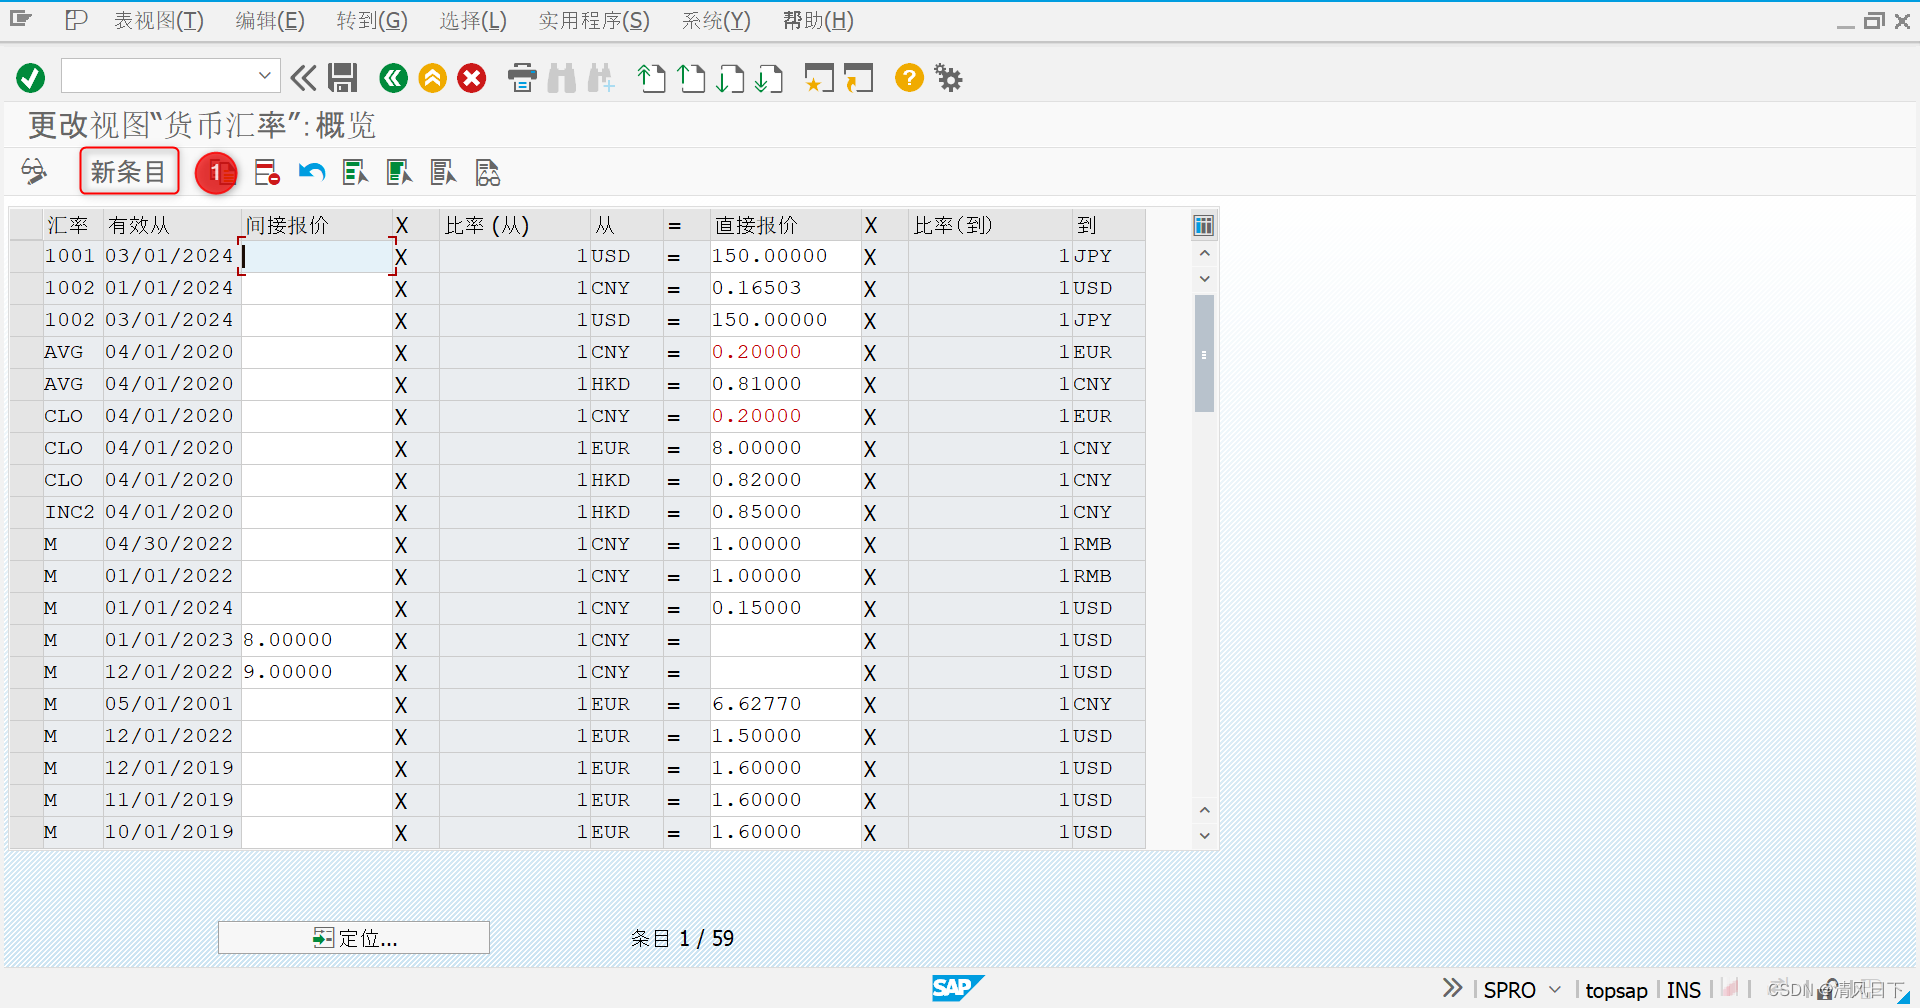Save the currency exchange rate entries
Image resolution: width=1920 pixels, height=1008 pixels.
[343, 78]
